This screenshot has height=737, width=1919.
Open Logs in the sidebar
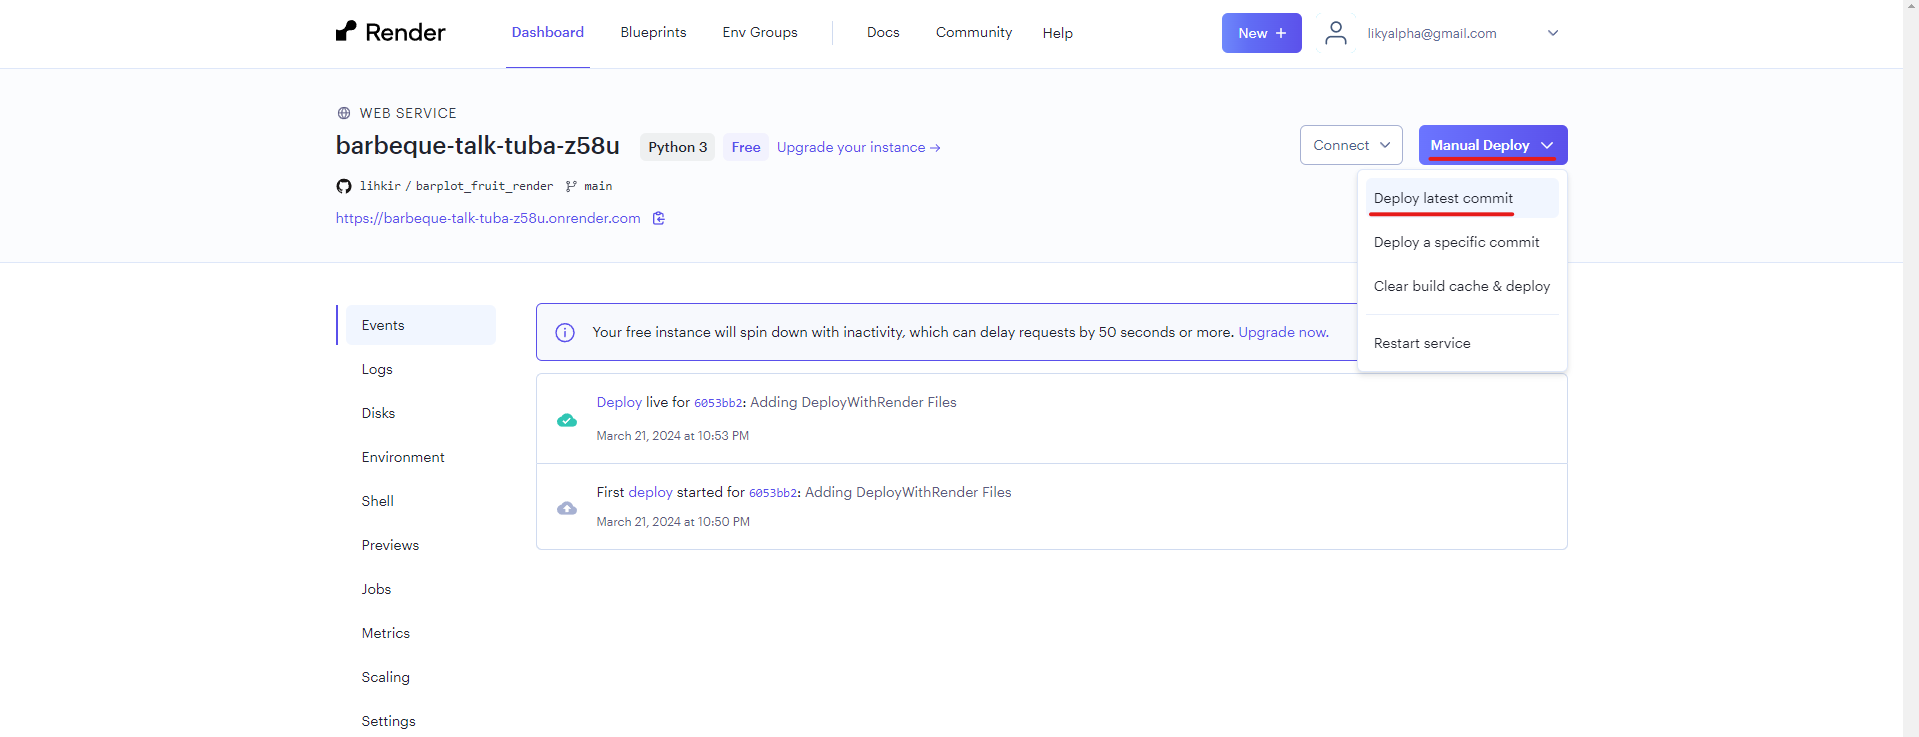click(x=377, y=369)
